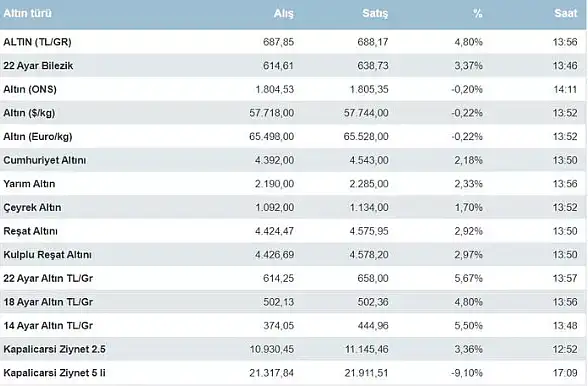Image resolution: width=588 pixels, height=386 pixels.
Task: Open 14 Ayar Altın TL/Gr entry
Action: 293,326
